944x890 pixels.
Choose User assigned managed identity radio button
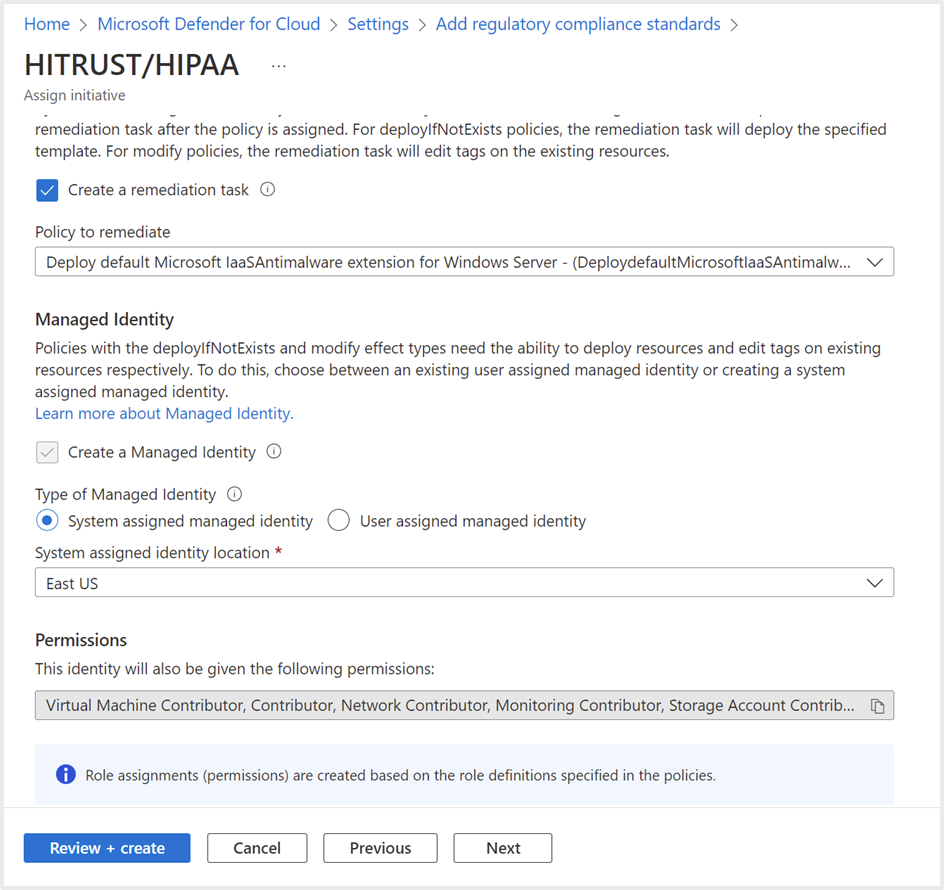(339, 521)
